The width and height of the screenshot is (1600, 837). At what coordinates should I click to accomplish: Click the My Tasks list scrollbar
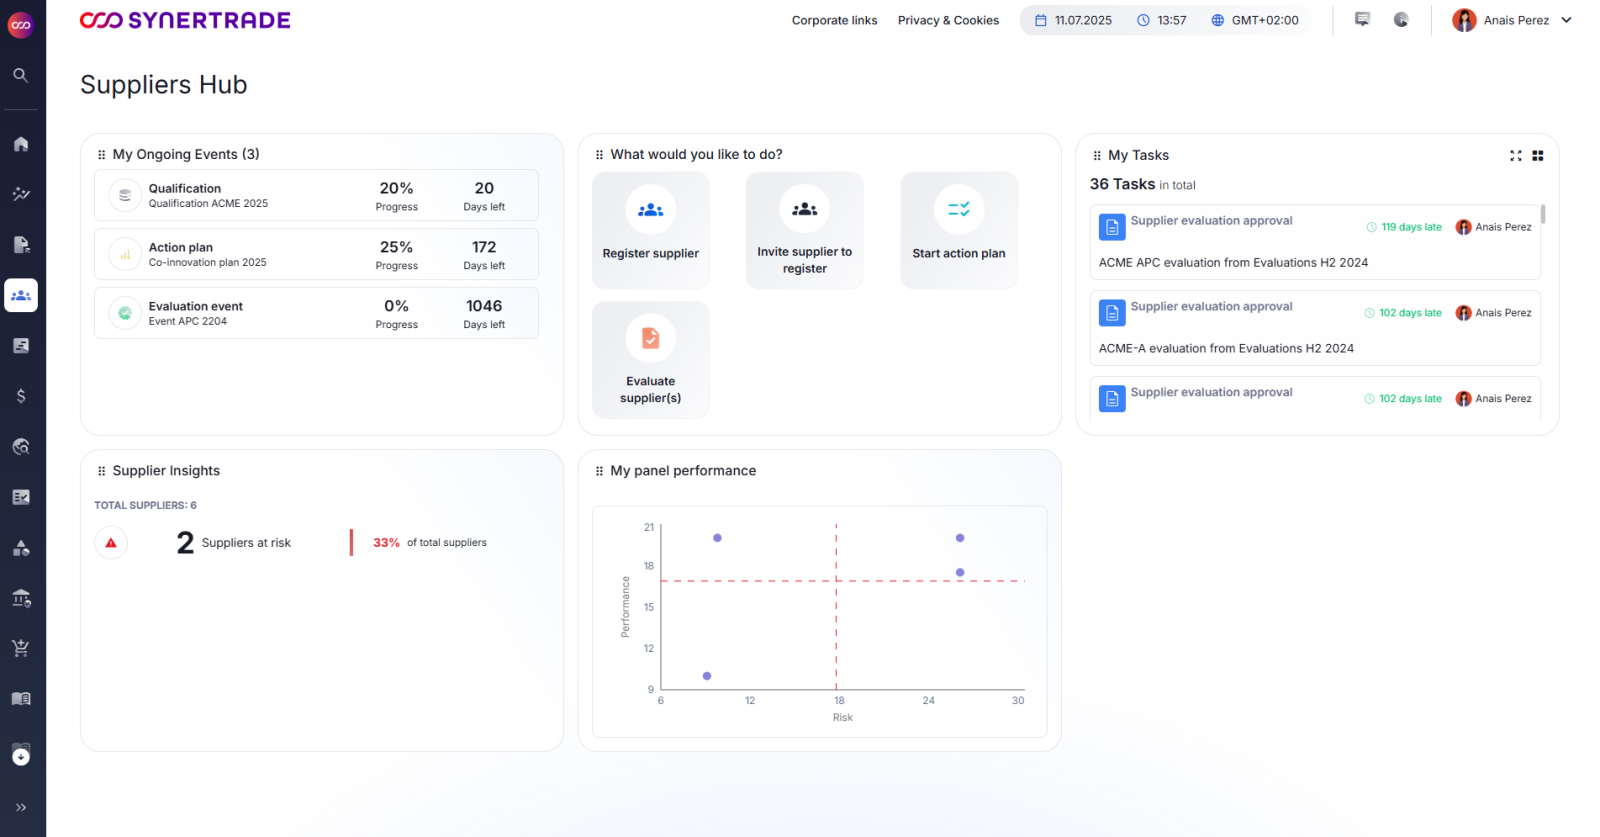(1543, 214)
